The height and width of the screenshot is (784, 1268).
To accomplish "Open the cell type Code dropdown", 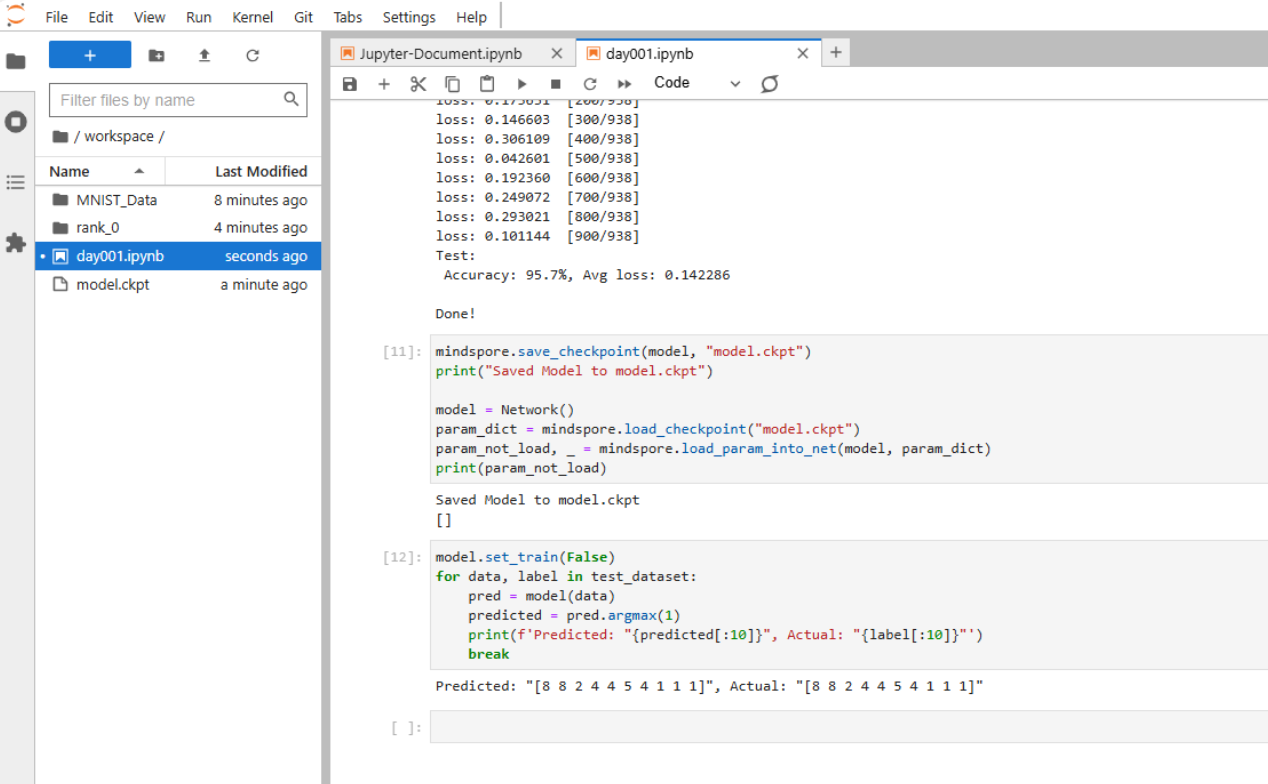I will pos(697,83).
